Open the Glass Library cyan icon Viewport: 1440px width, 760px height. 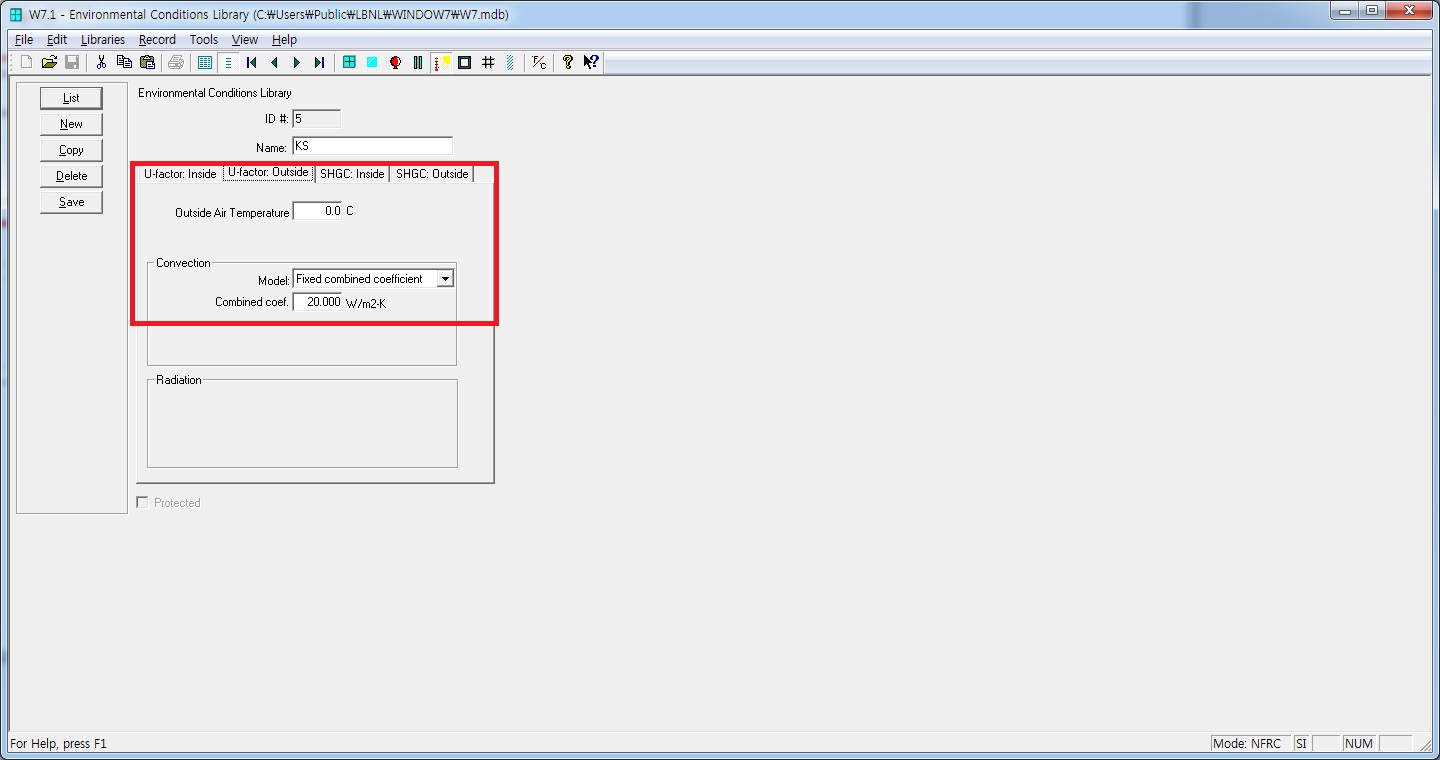372,63
